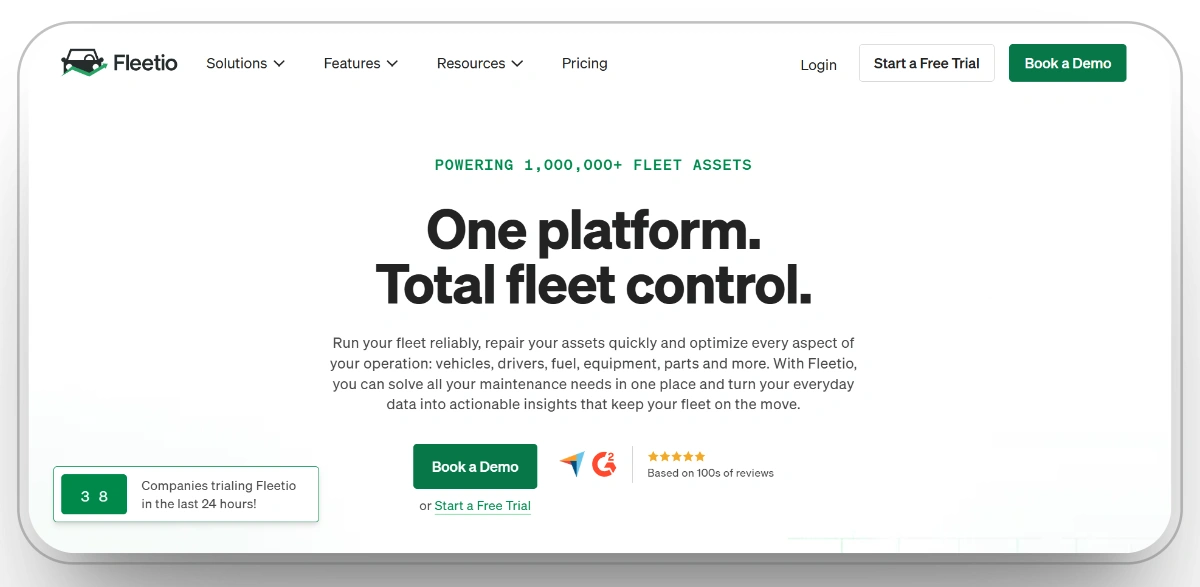Click the Fleetio wordmark in header
Screen dimensions: 1200x587
(x=145, y=63)
